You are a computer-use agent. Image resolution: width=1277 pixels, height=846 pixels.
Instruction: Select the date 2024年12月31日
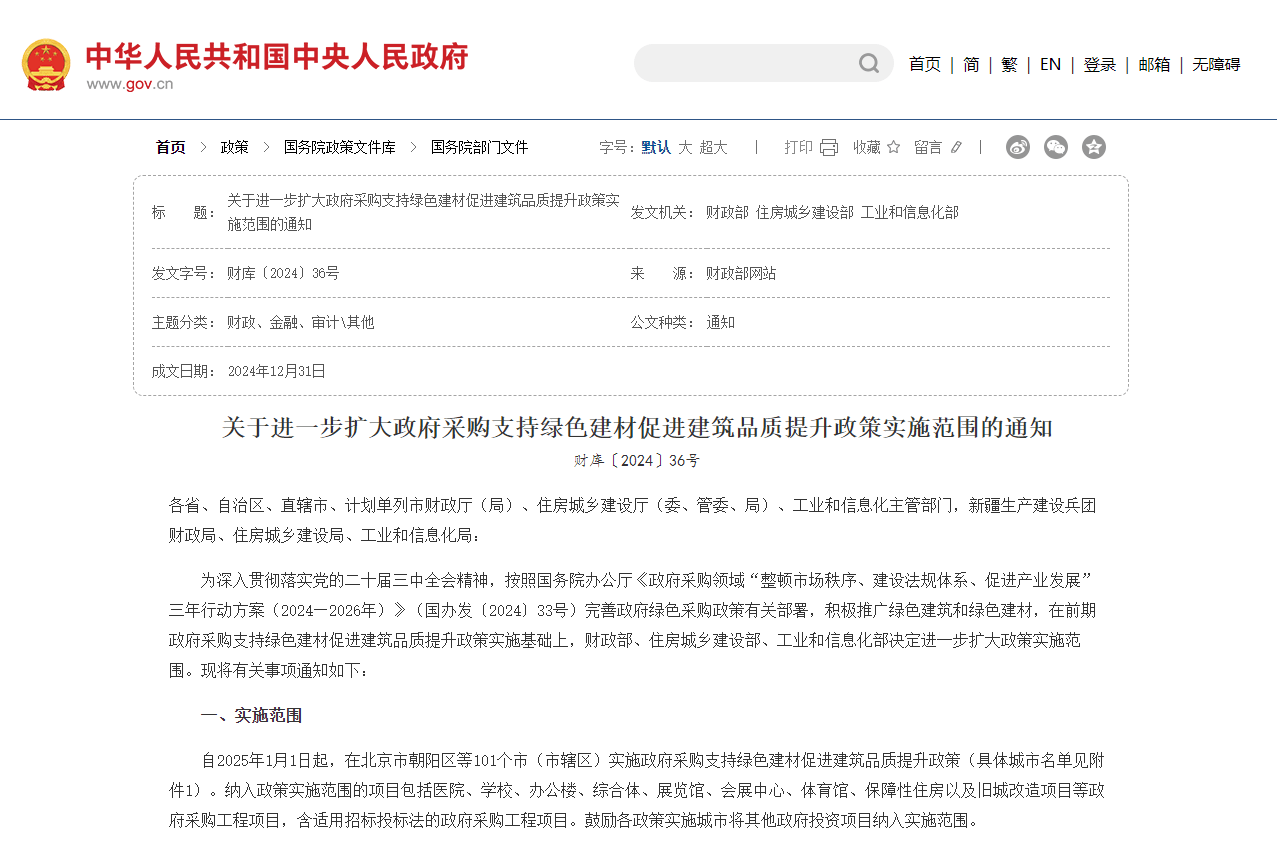(x=277, y=371)
